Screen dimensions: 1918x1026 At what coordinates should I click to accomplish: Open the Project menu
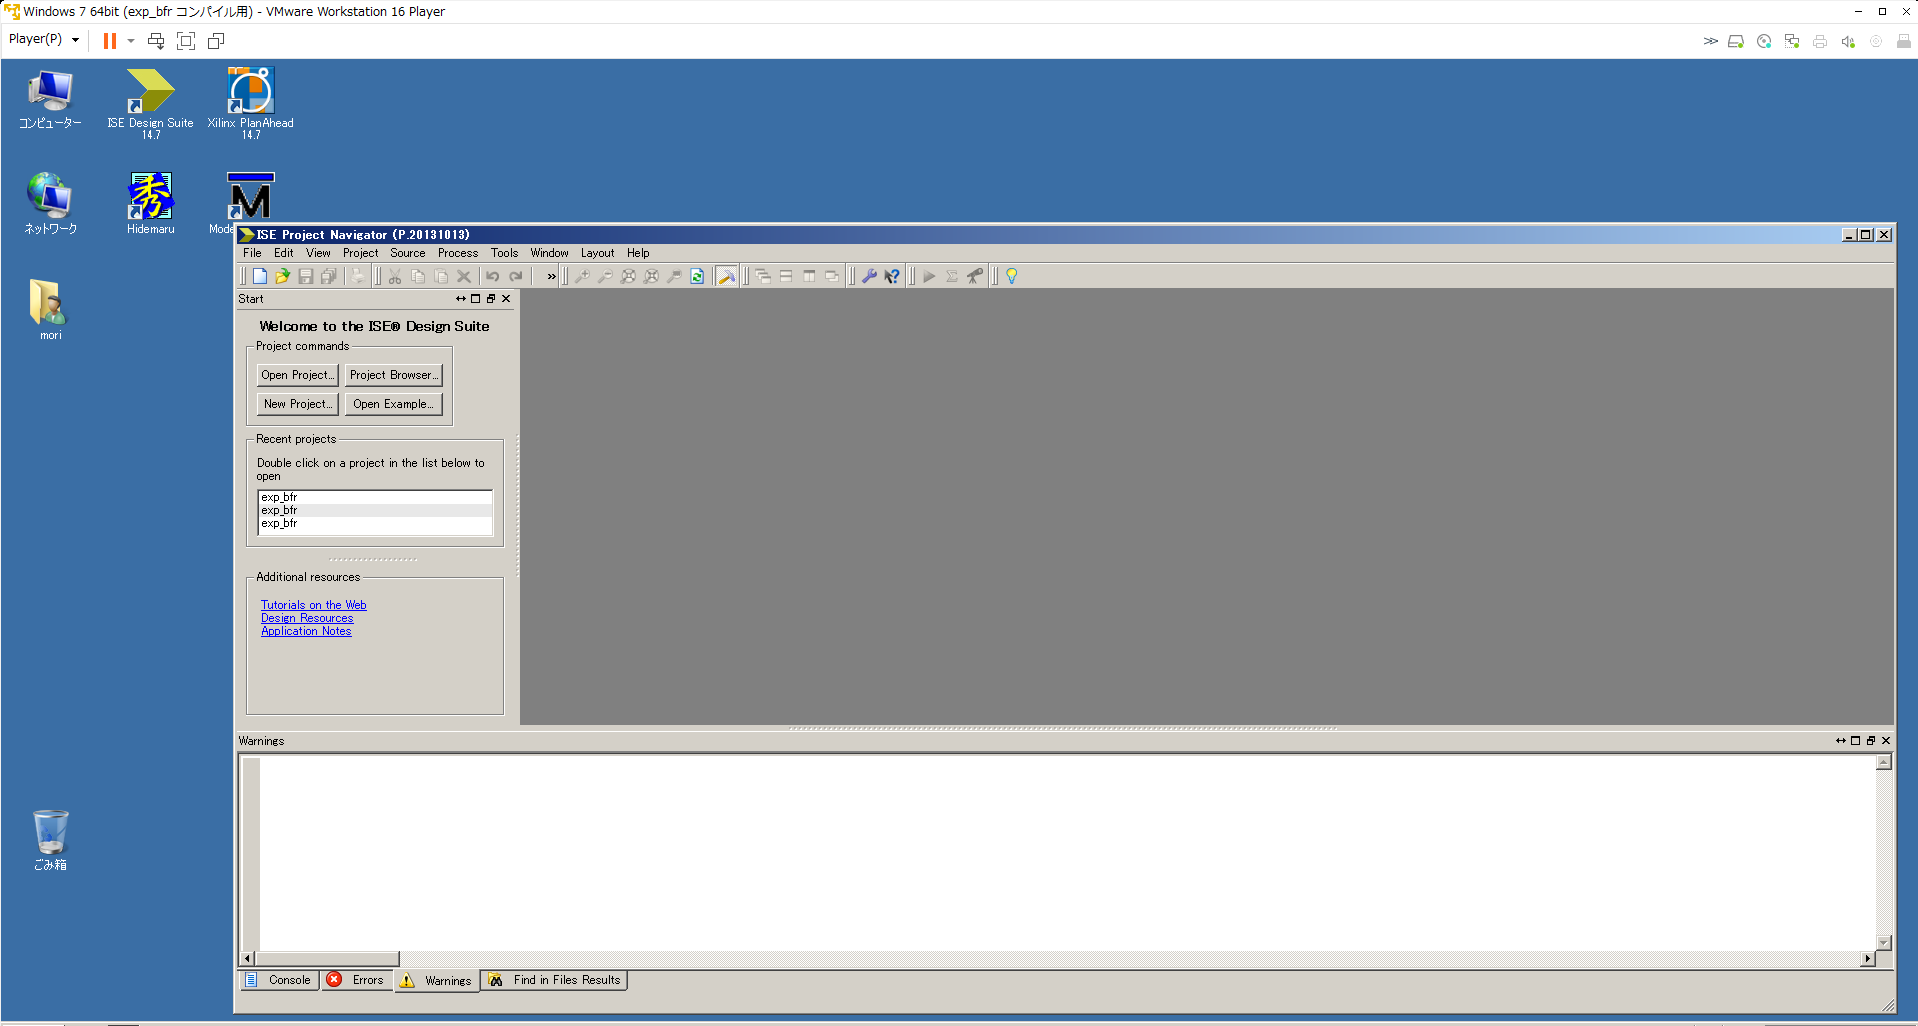[x=361, y=253]
